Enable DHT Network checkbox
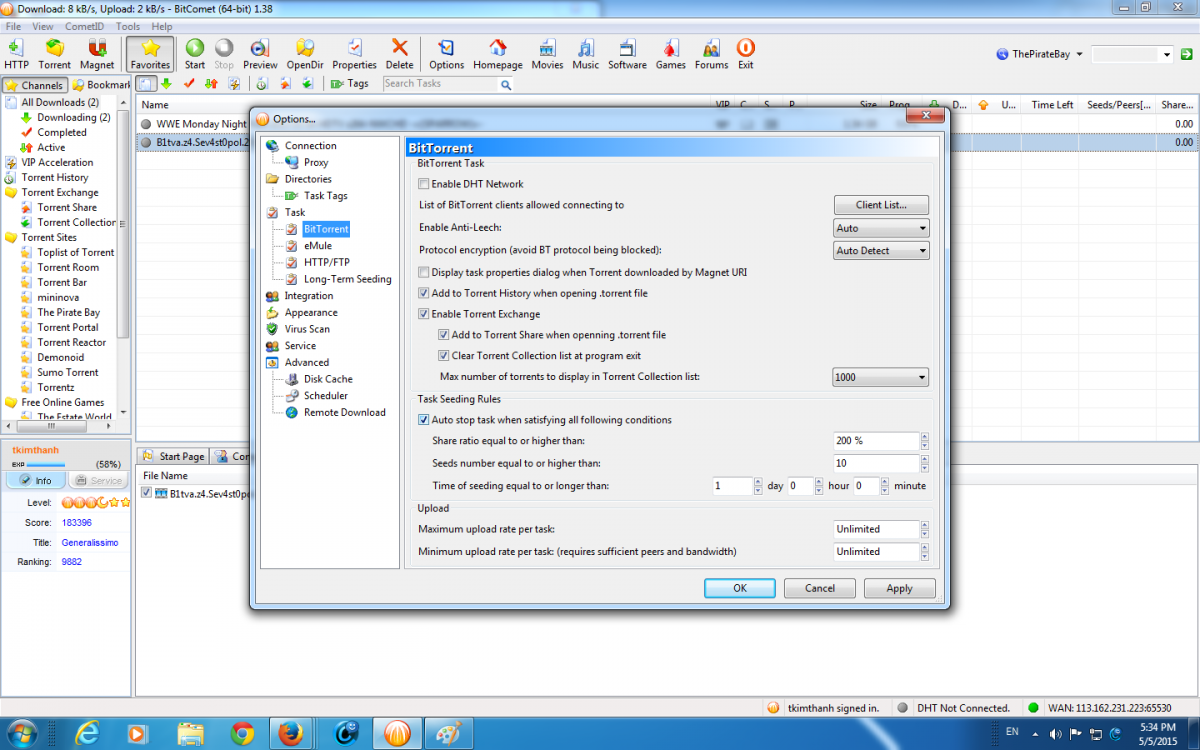 click(x=424, y=184)
